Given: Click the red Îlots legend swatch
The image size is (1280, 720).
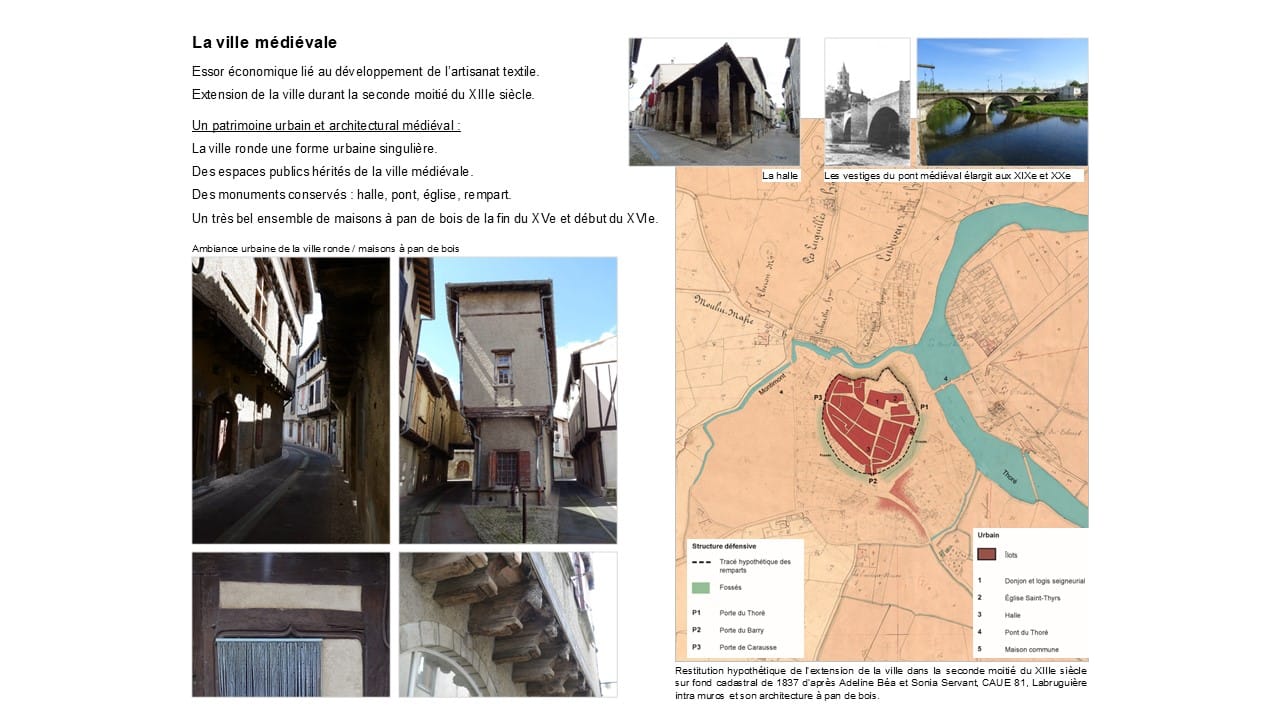Looking at the screenshot, I should [x=987, y=554].
